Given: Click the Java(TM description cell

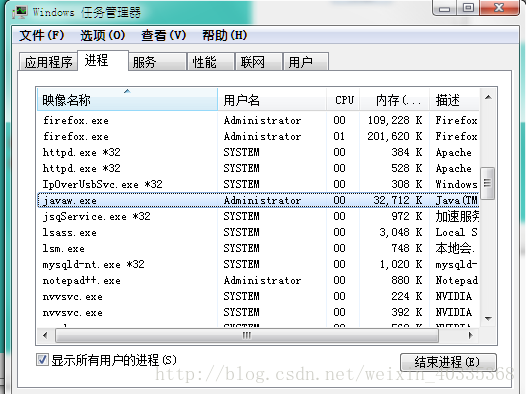Looking at the screenshot, I should point(457,201).
